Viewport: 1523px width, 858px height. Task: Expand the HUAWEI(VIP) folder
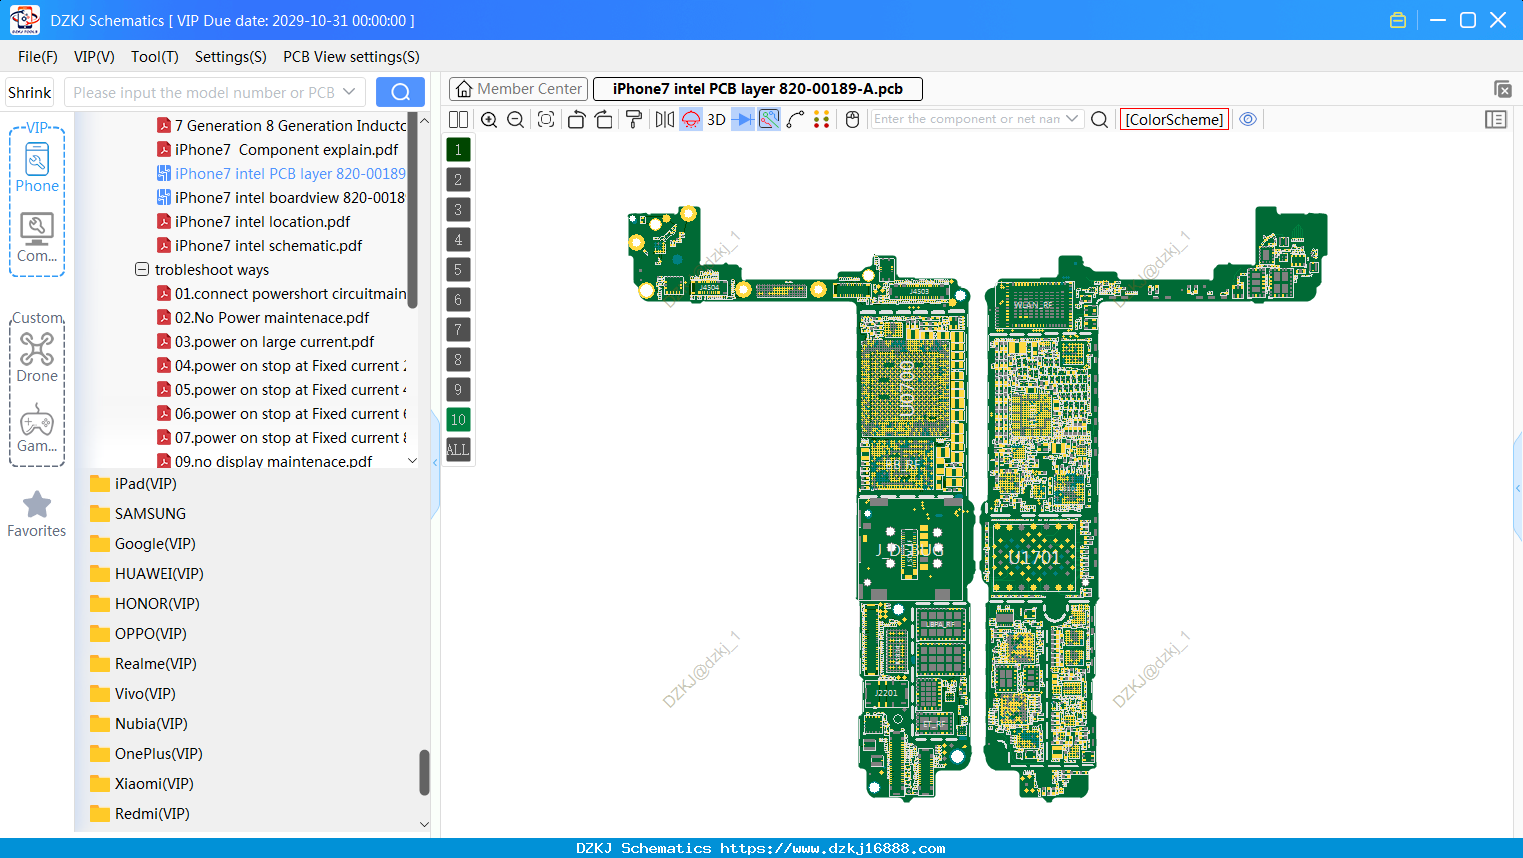(x=159, y=574)
